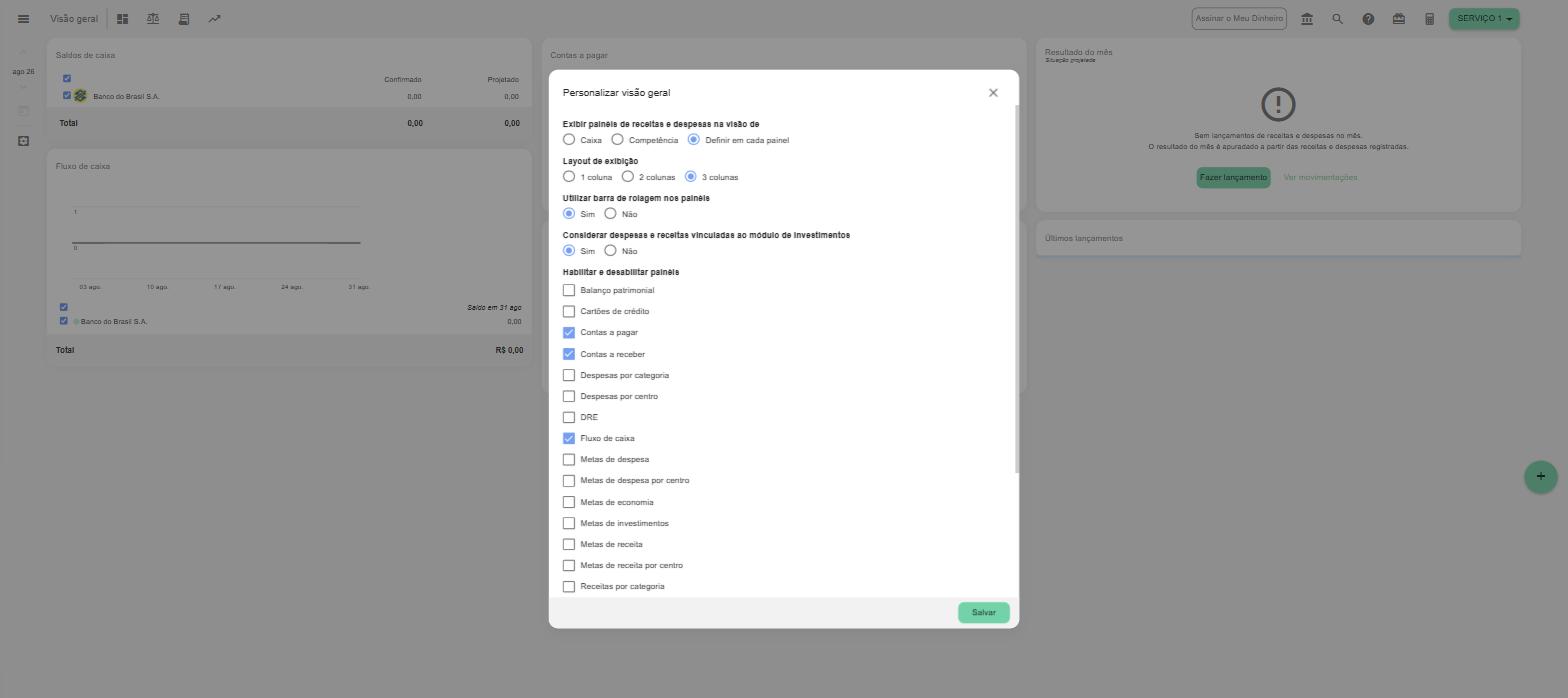Open help question mark icon
This screenshot has height=698, width=1568.
pyautogui.click(x=1368, y=19)
